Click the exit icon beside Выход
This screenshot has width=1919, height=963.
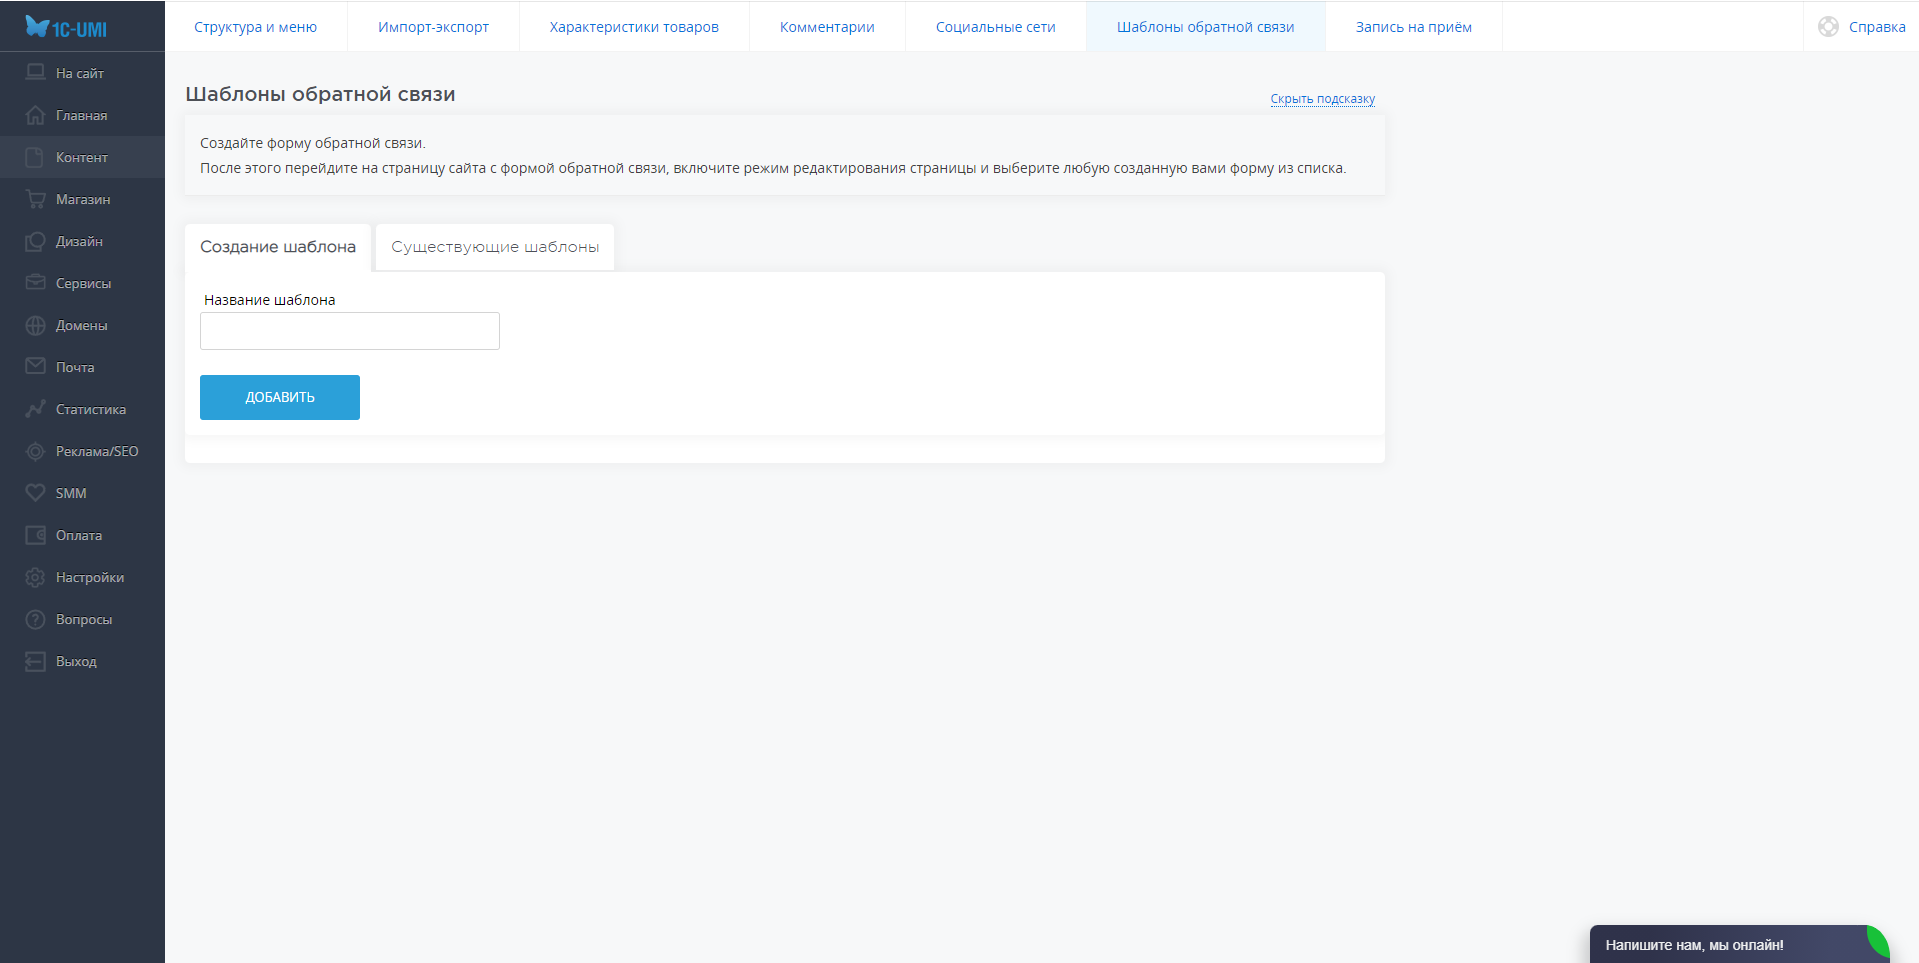(35, 661)
